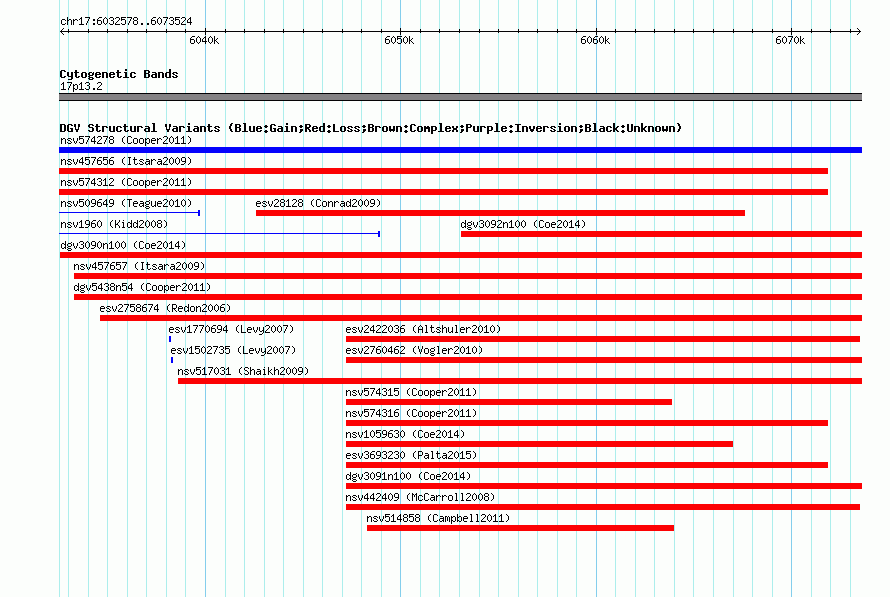The width and height of the screenshot is (890, 597).
Task: Open dgv5438n54 (Cooper2011) label
Action: pos(142,287)
